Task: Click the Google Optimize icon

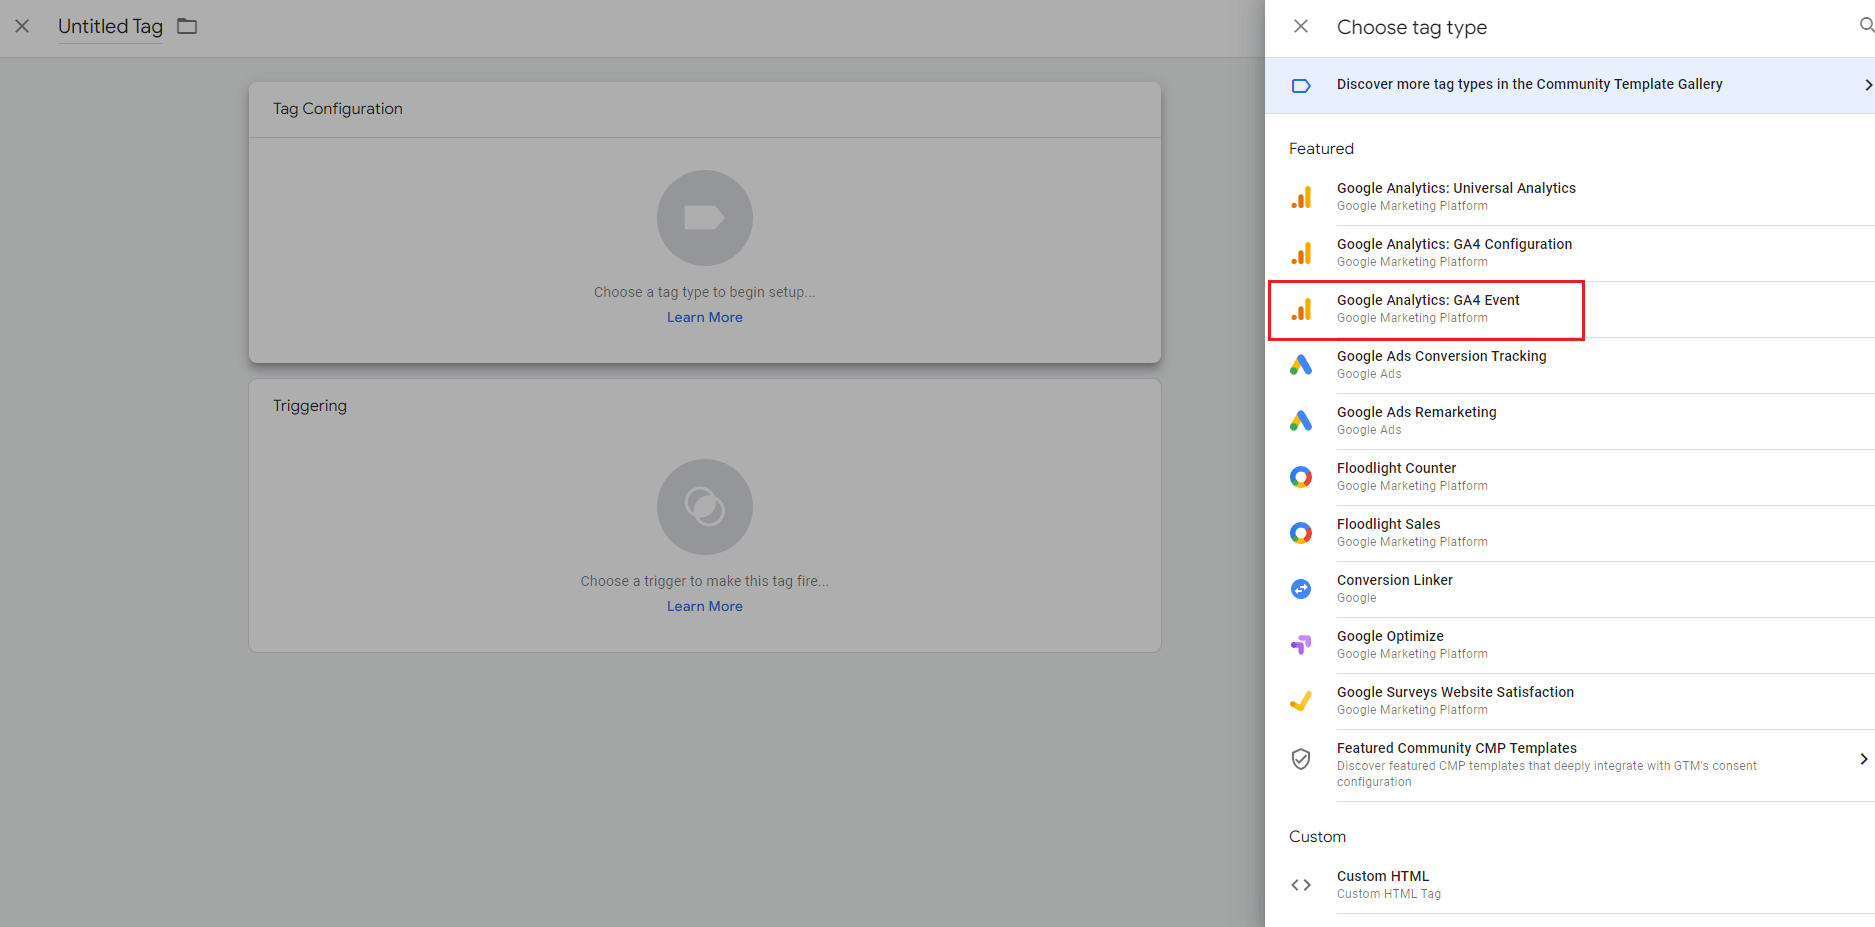Action: pos(1301,645)
